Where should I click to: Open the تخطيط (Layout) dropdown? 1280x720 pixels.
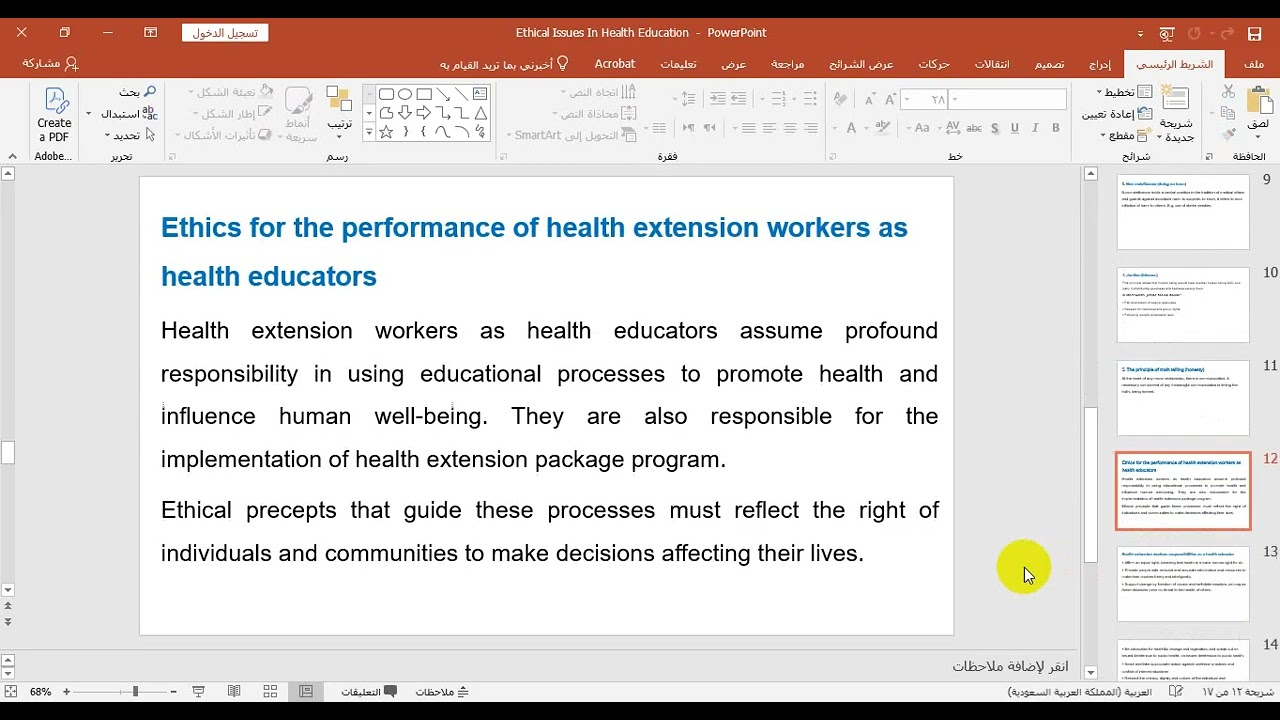pos(1122,91)
